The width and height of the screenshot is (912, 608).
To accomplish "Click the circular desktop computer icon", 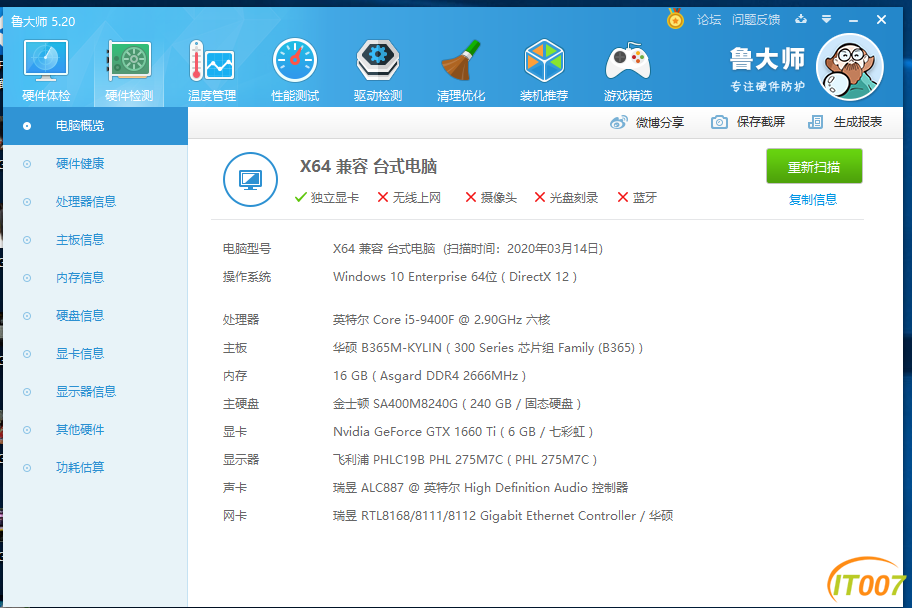I will coord(250,179).
